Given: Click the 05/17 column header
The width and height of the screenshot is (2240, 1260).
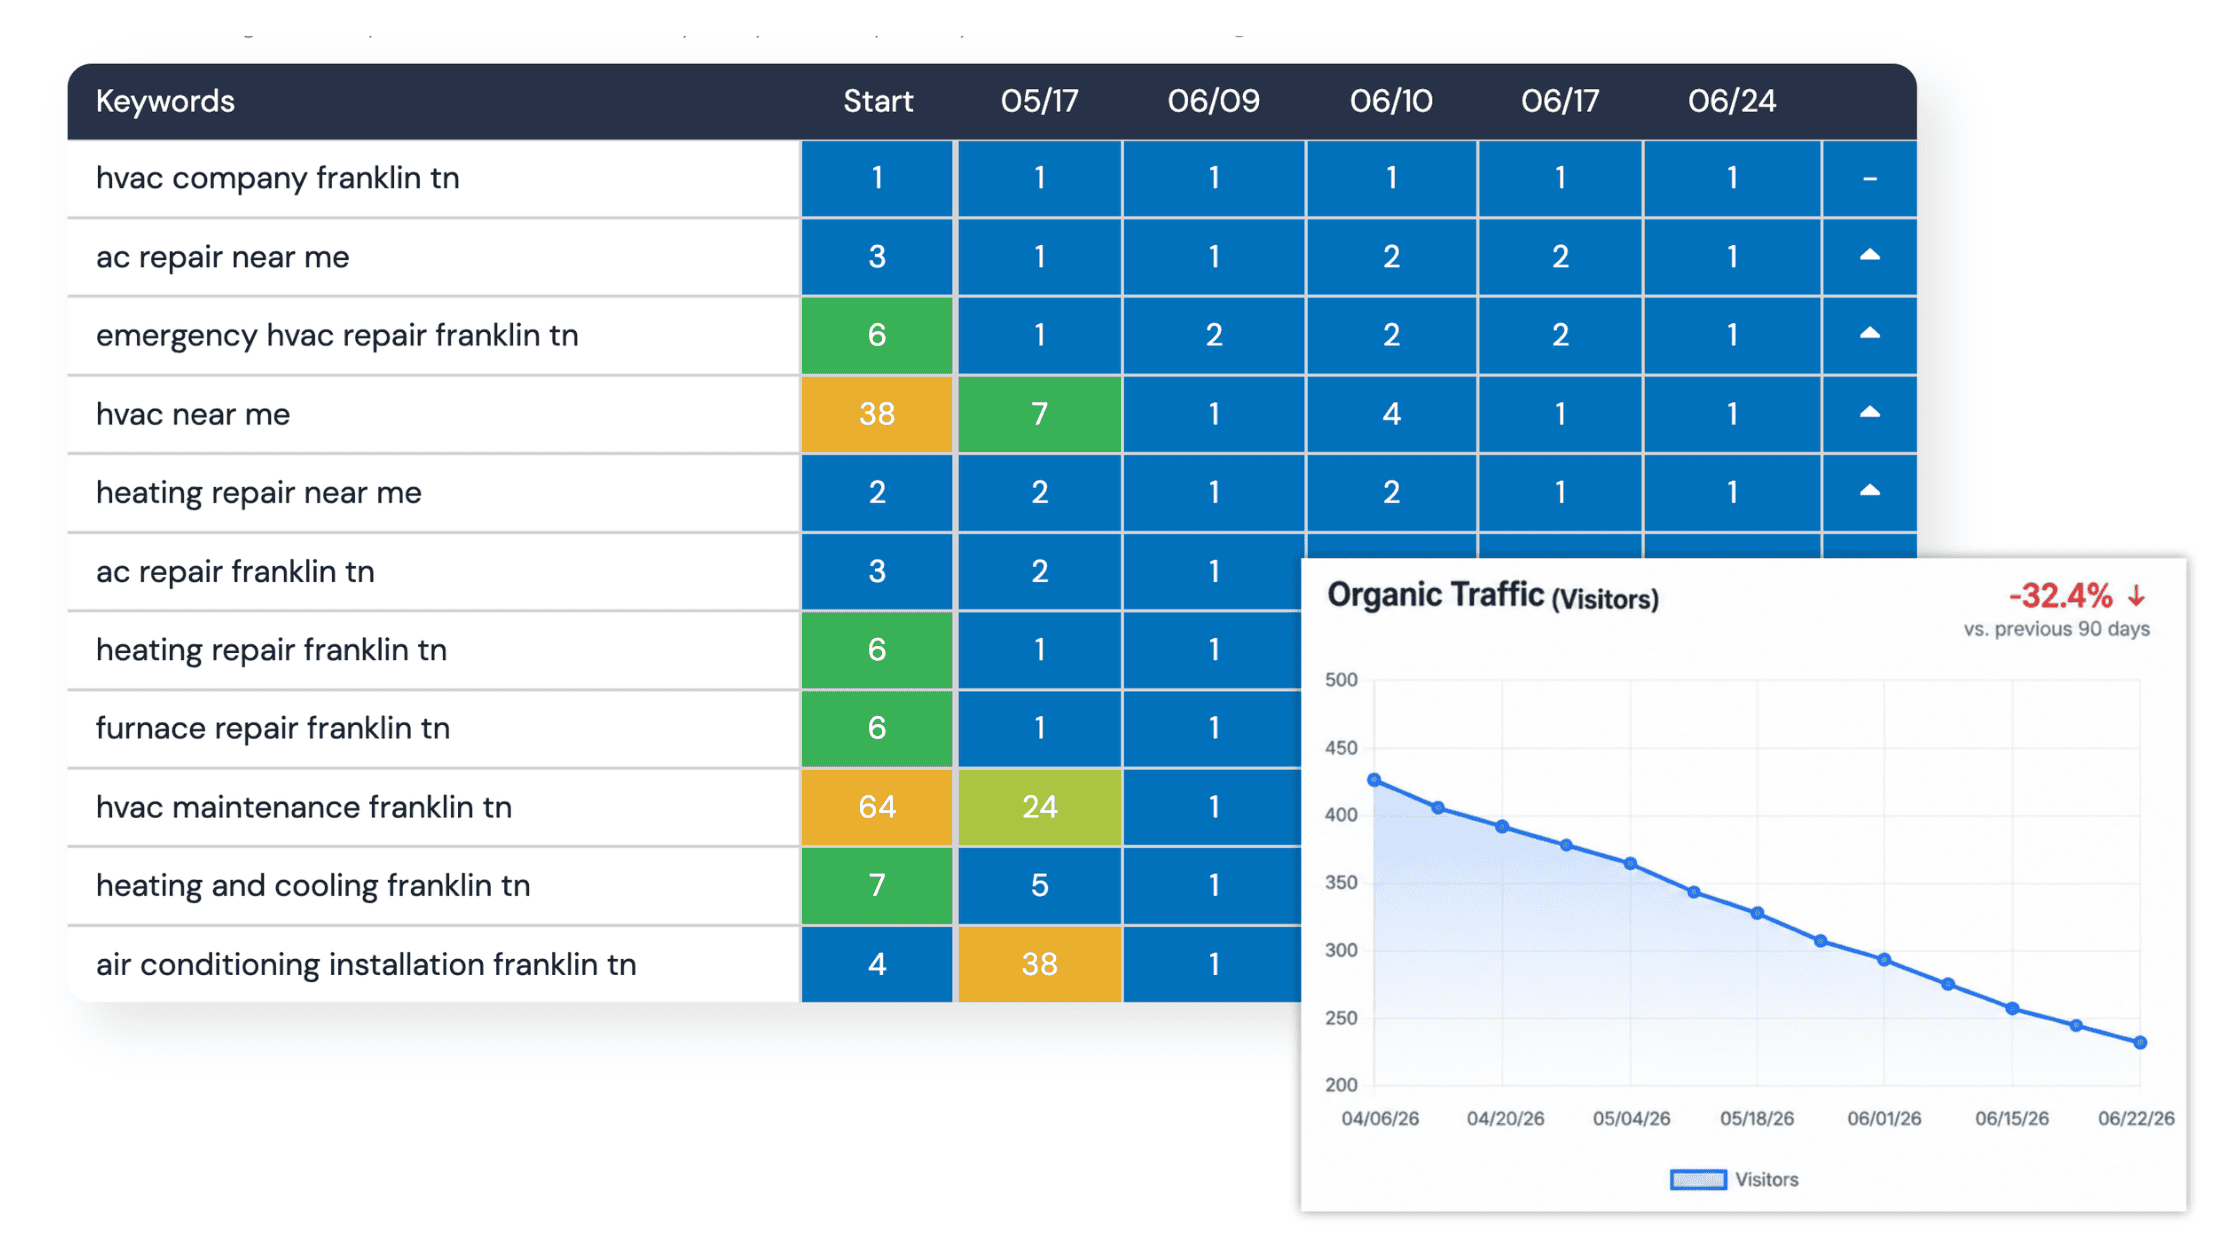Looking at the screenshot, I should click(x=1039, y=101).
